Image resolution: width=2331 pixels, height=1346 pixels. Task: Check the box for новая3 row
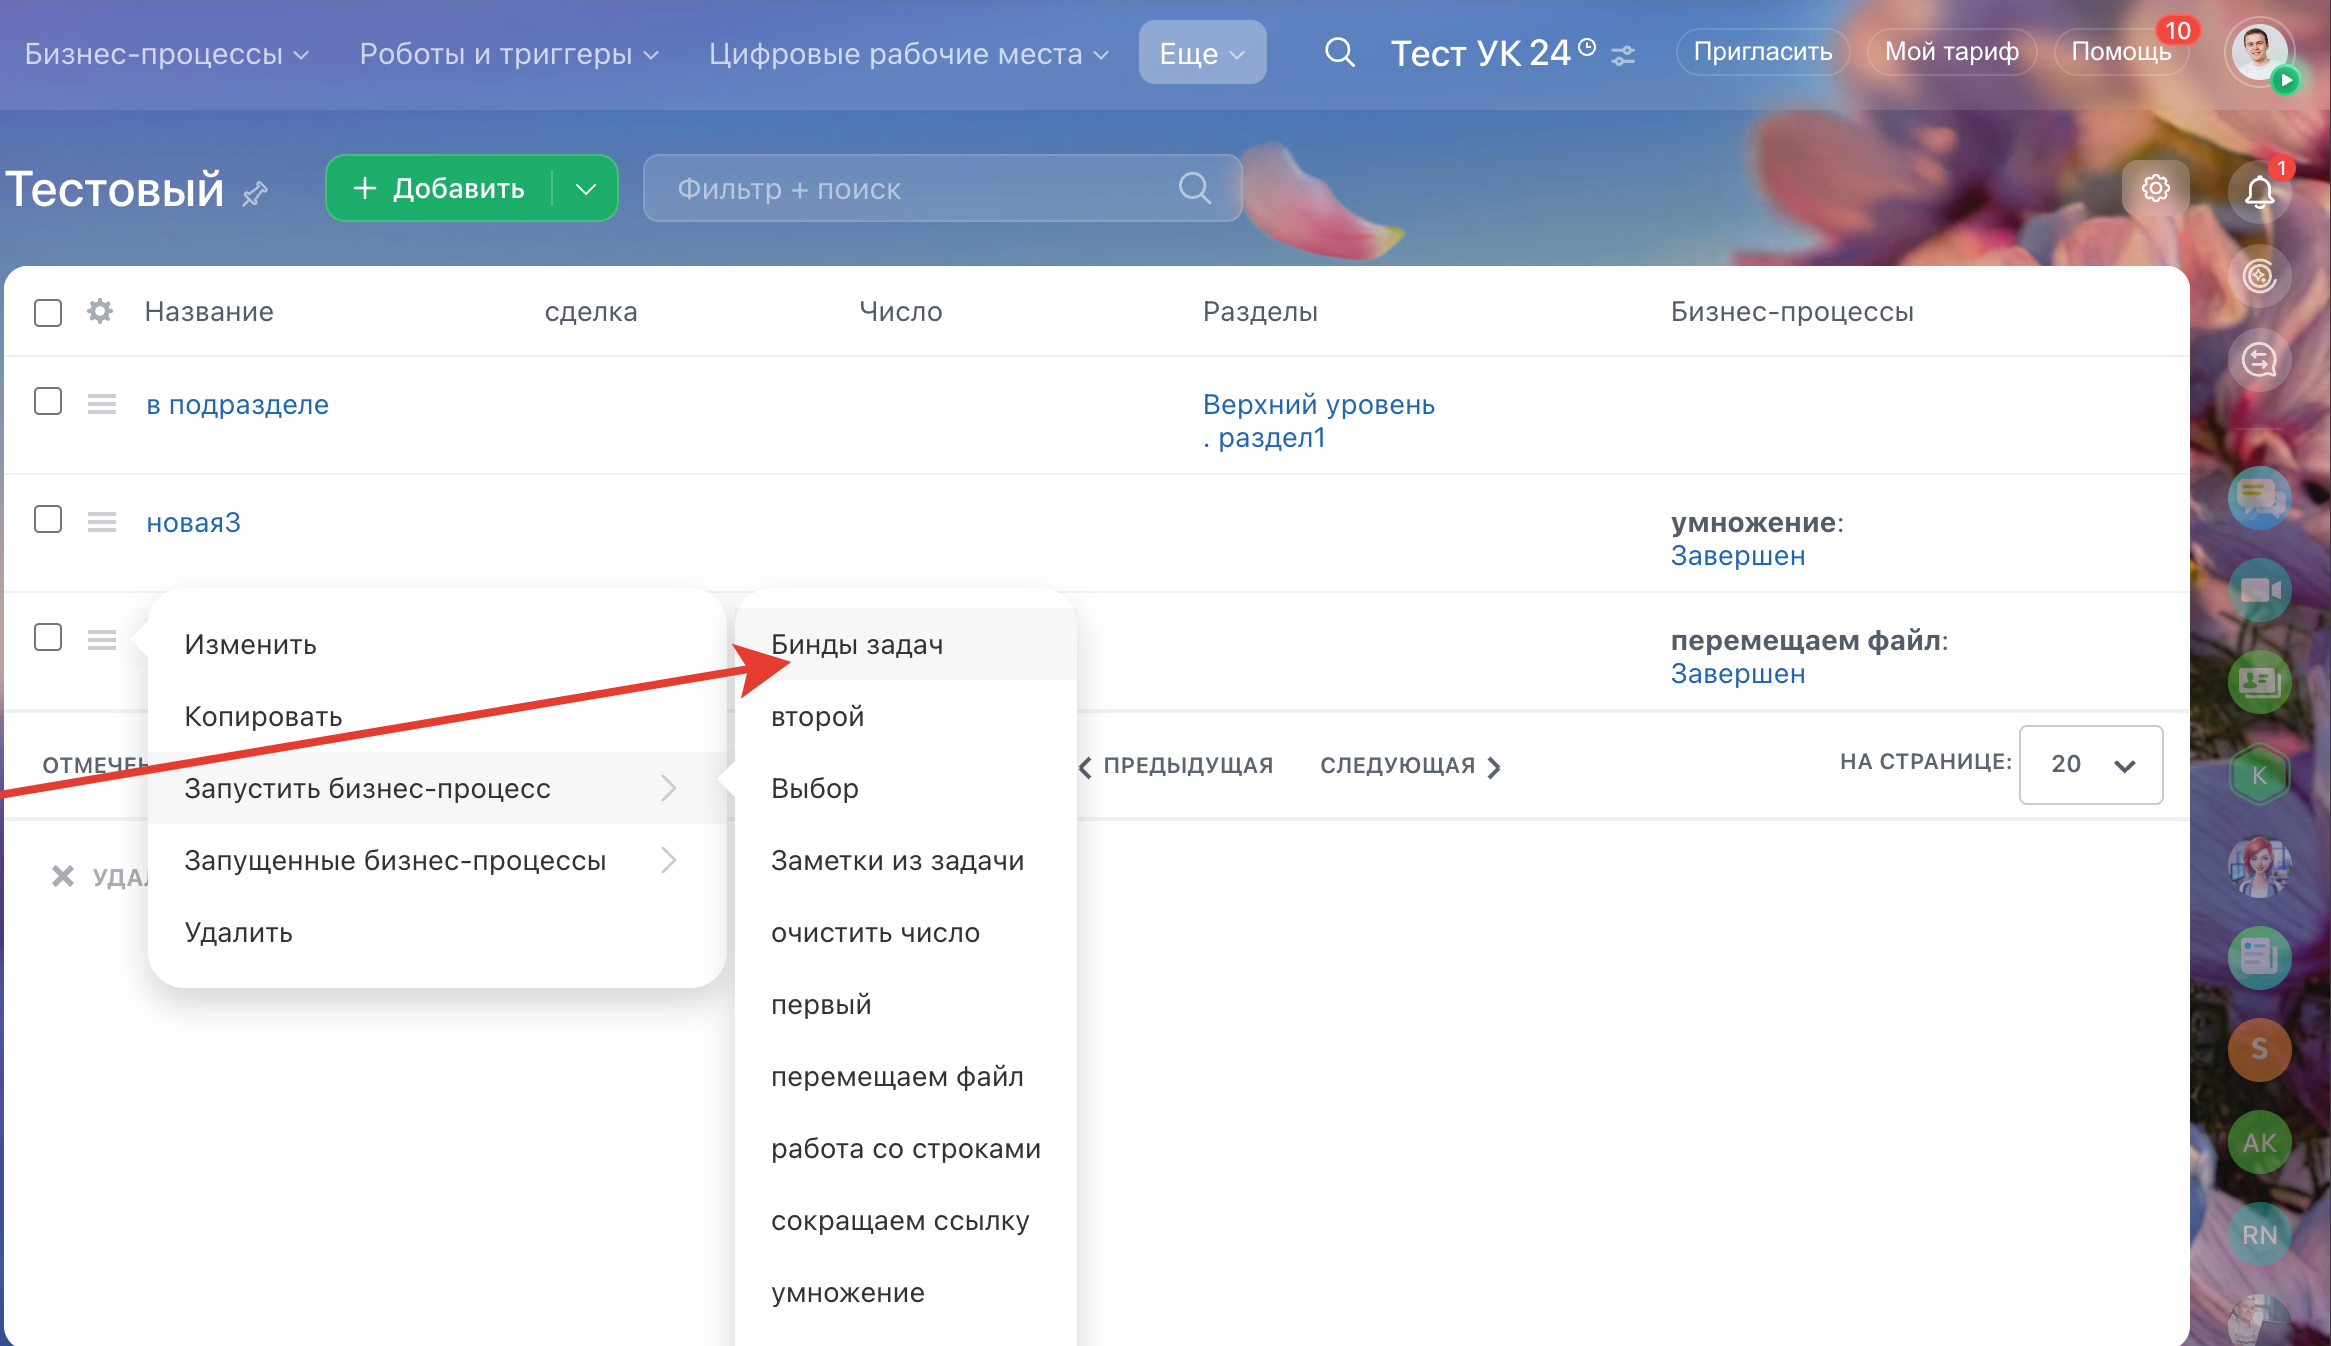click(48, 520)
